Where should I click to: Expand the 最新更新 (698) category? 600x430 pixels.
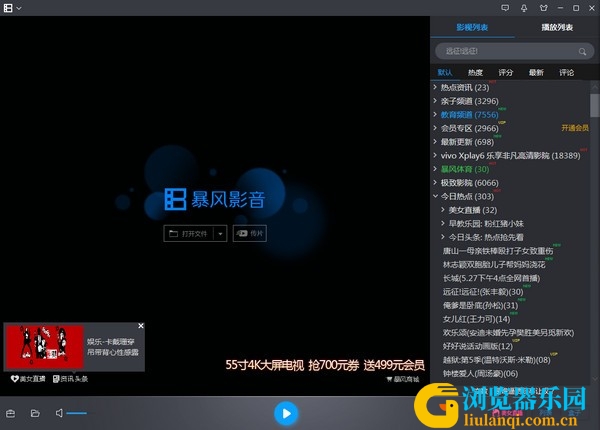pos(435,142)
